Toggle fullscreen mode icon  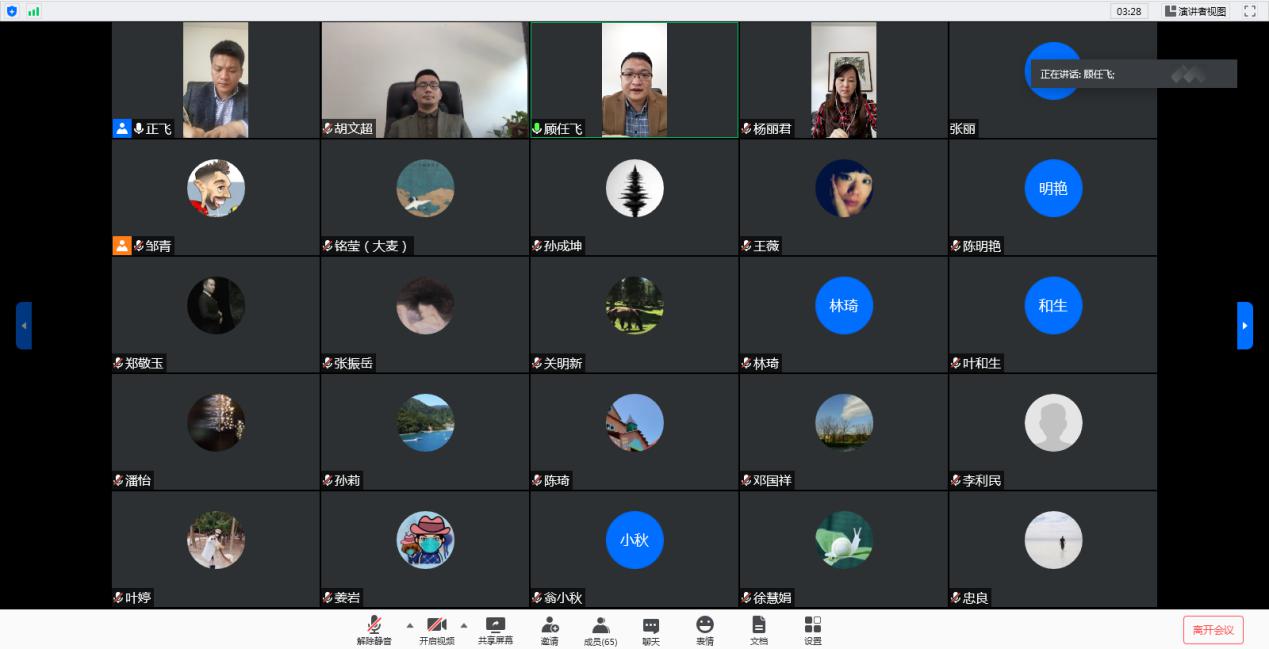[x=1249, y=11]
